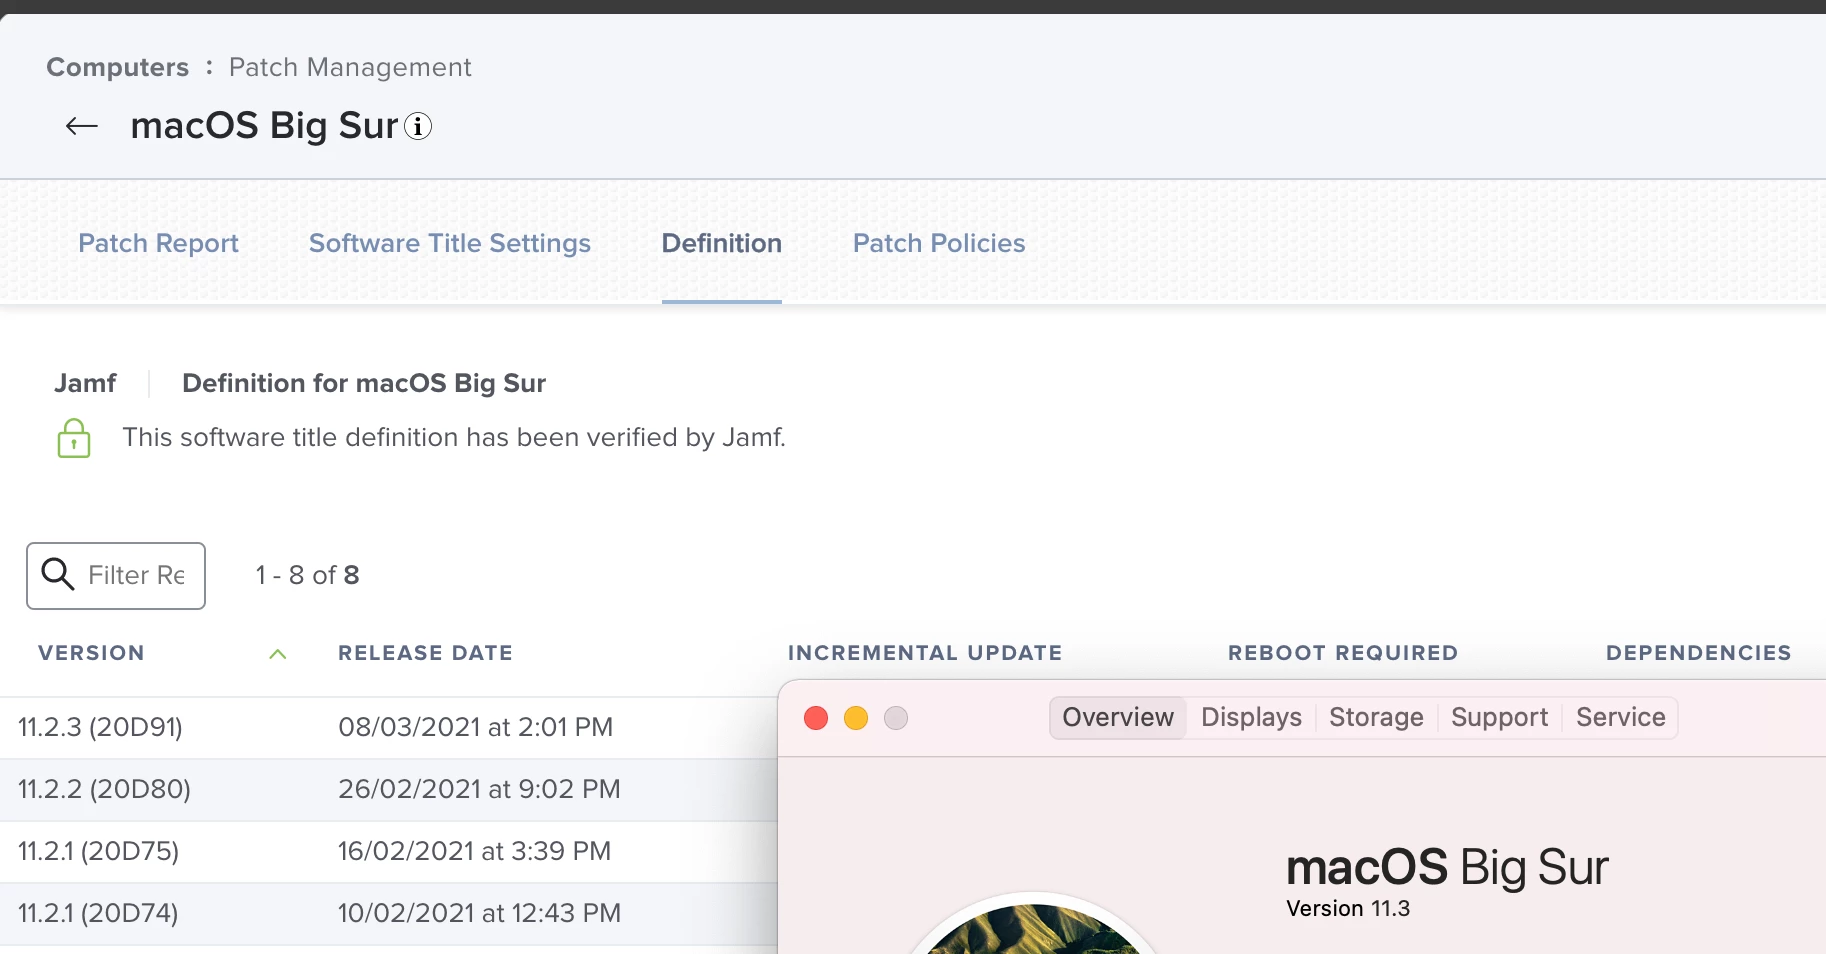Select Overview tab in About window
This screenshot has width=1826, height=954.
1118,718
